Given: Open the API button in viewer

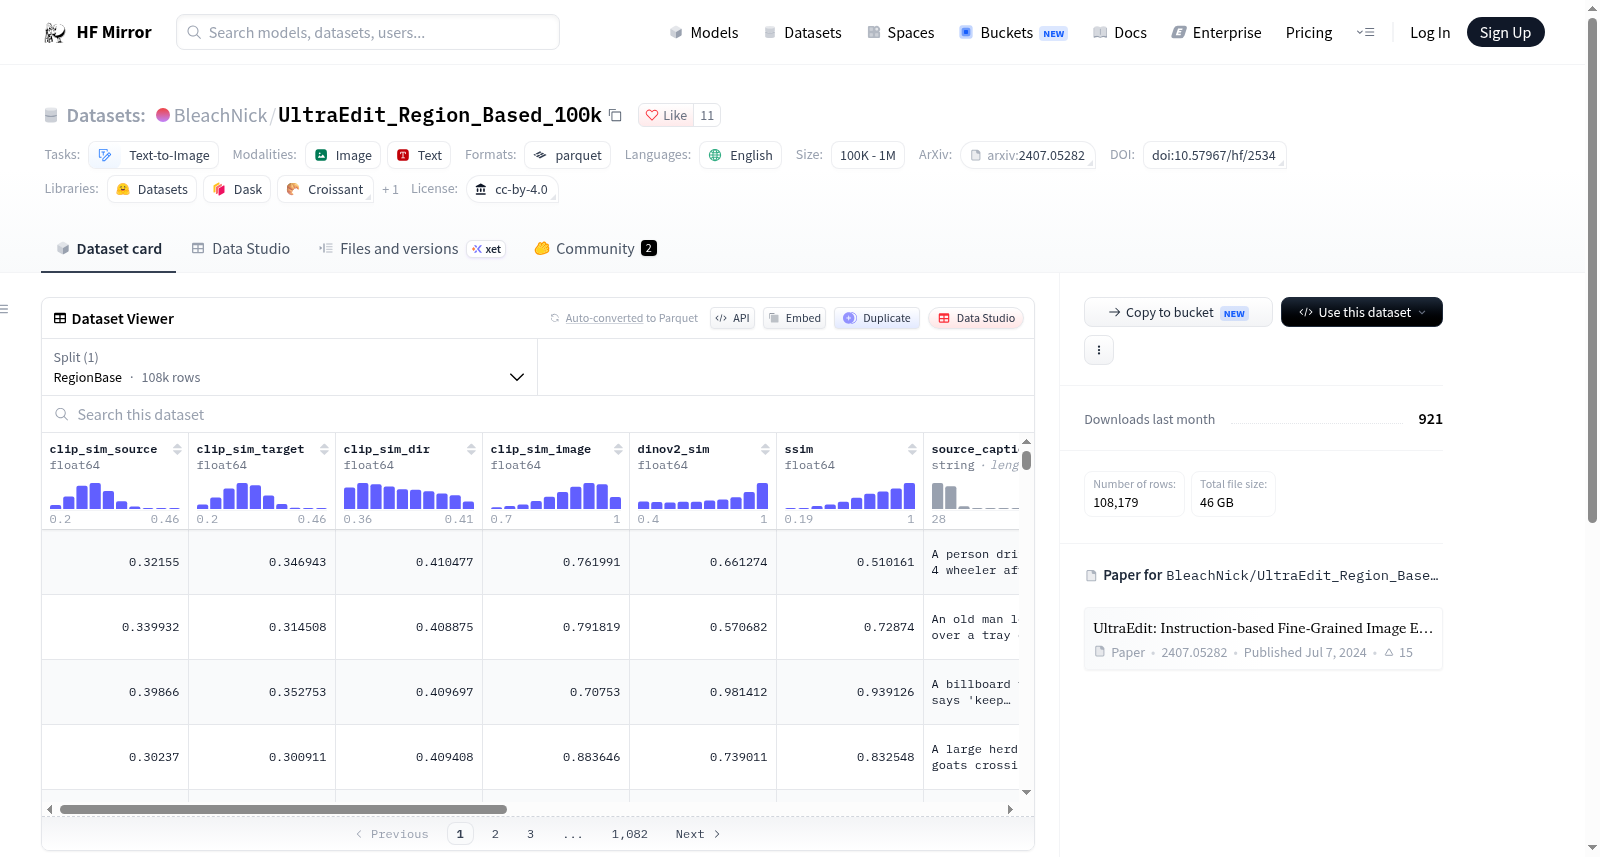Looking at the screenshot, I should point(732,318).
